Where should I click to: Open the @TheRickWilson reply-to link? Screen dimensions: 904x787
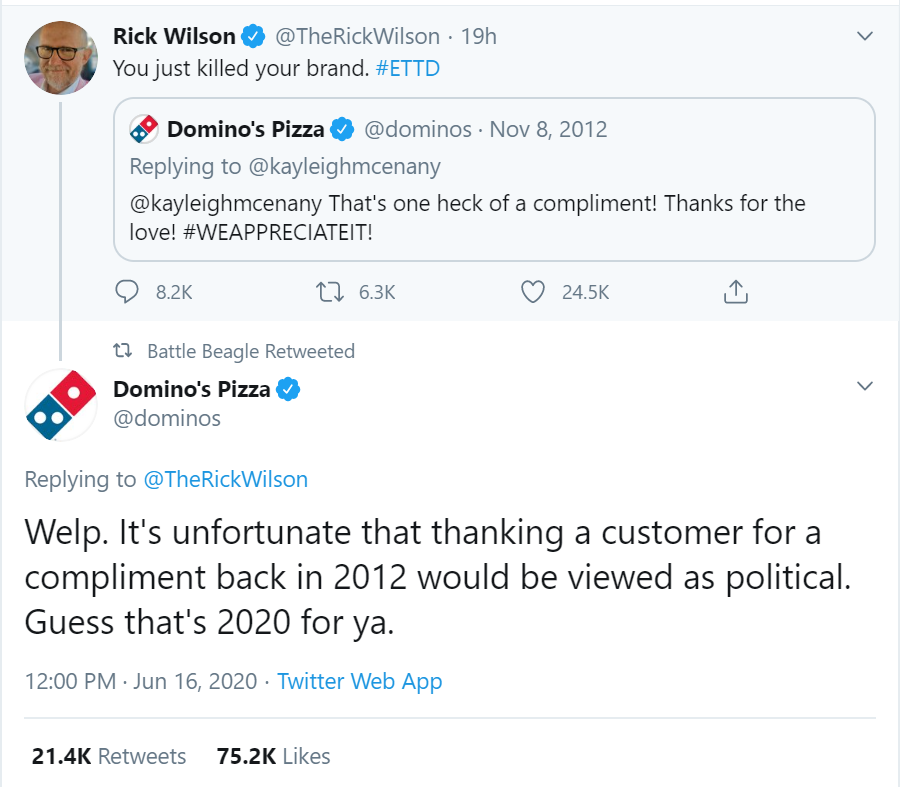pyautogui.click(x=226, y=479)
